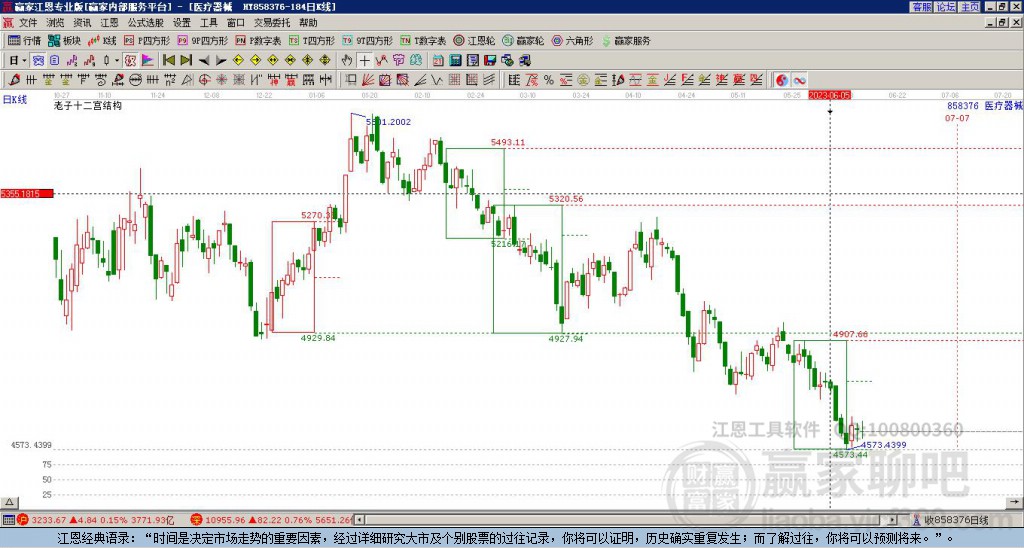Select the triangle ruler tool
This screenshot has width=1024, height=548.
(187, 80)
